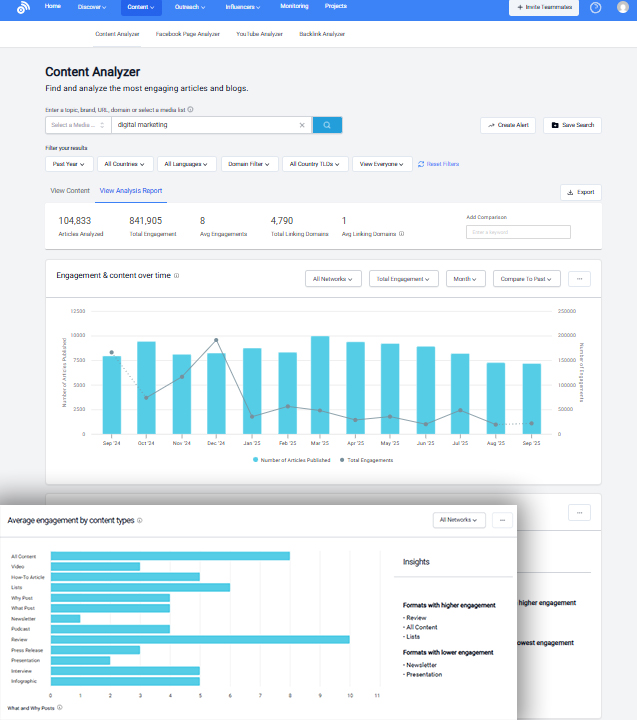Open the Select a Media list dropdown
The width and height of the screenshot is (637, 720).
click(76, 125)
